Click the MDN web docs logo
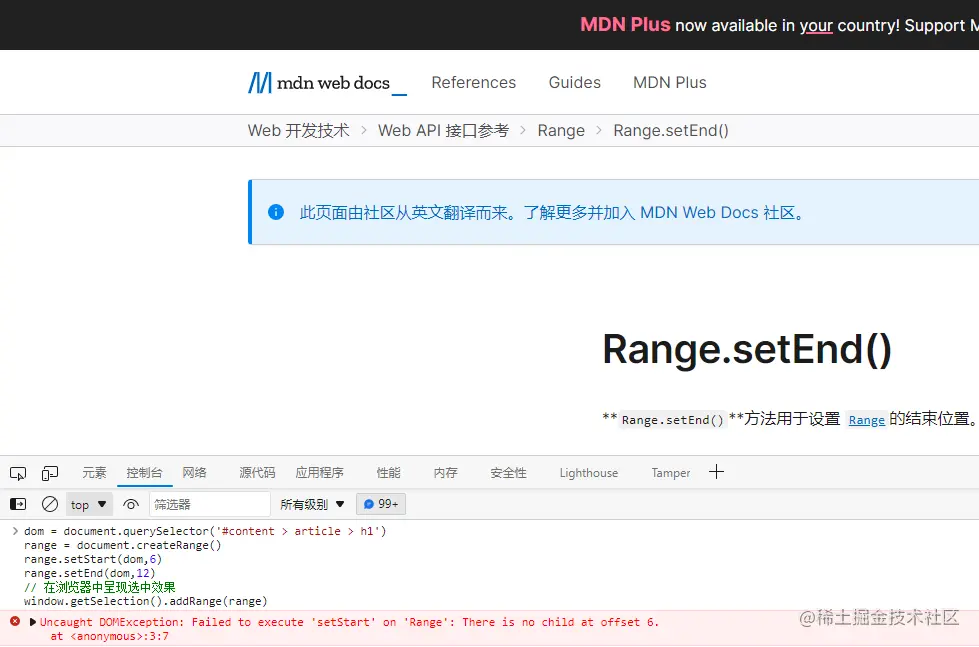Image resolution: width=979 pixels, height=647 pixels. 327,83
